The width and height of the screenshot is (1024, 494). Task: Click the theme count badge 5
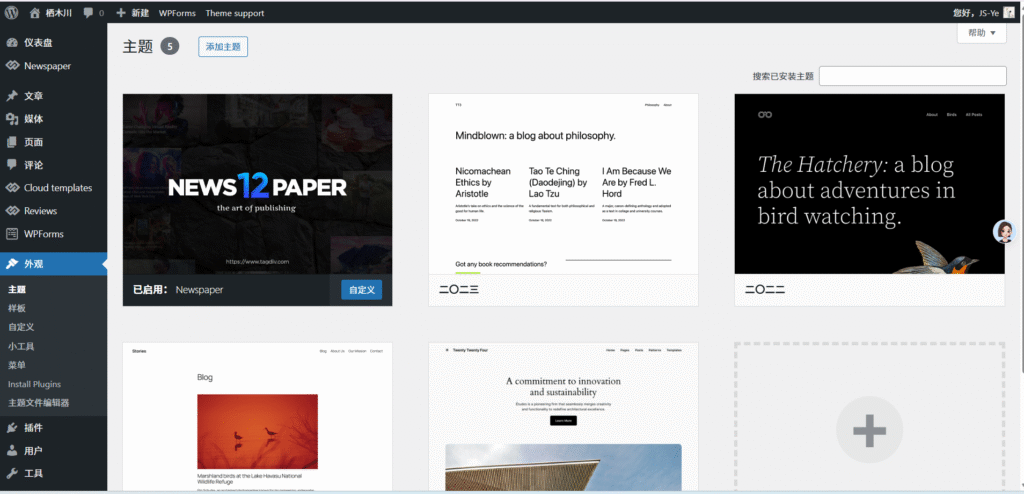(x=170, y=46)
